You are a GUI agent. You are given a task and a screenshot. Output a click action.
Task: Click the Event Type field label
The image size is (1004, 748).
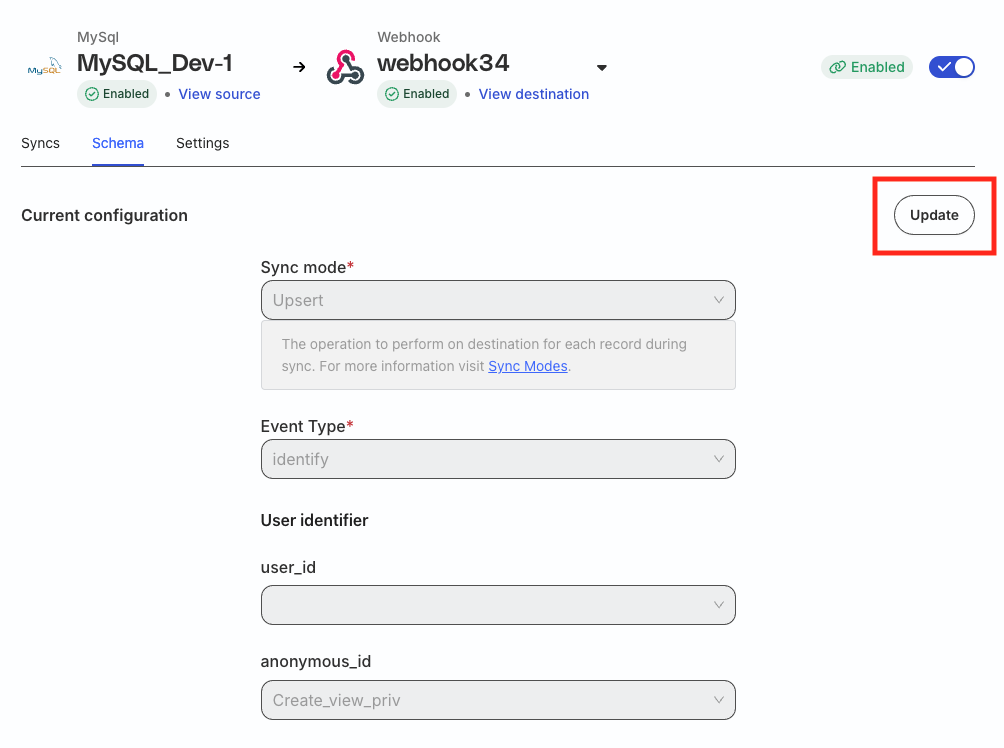coord(307,426)
